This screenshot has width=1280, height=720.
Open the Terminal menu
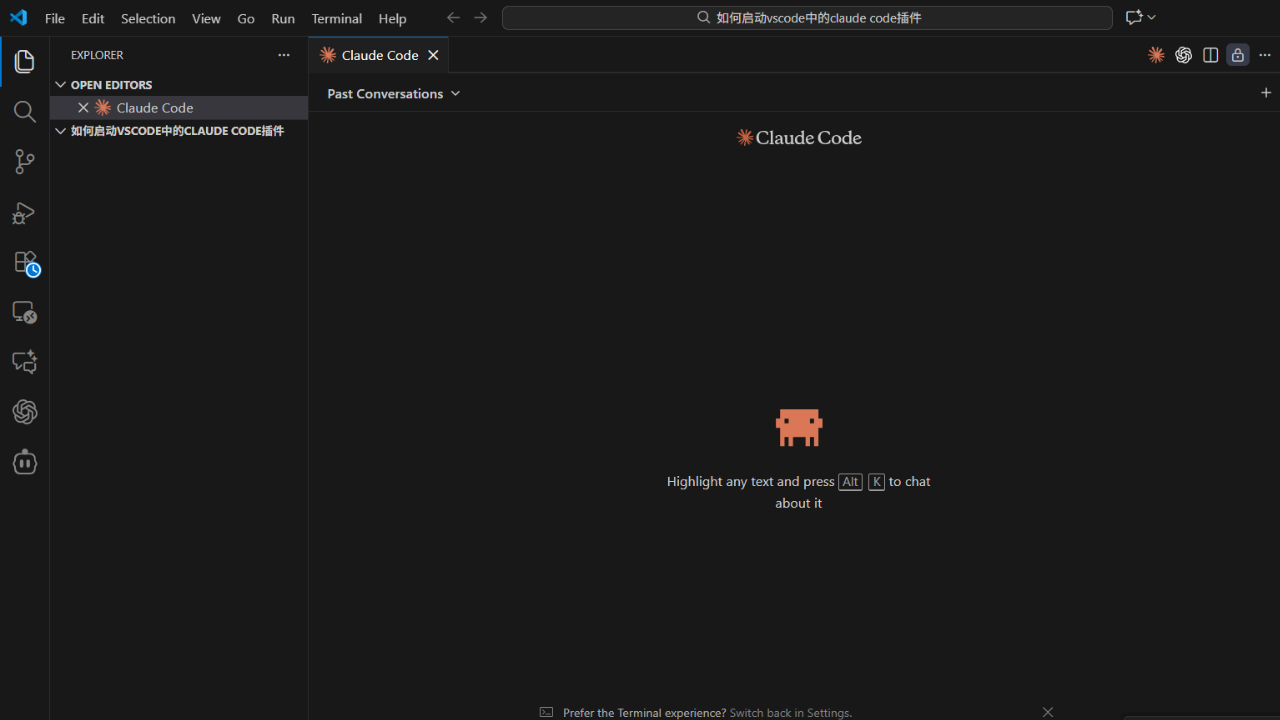click(336, 18)
